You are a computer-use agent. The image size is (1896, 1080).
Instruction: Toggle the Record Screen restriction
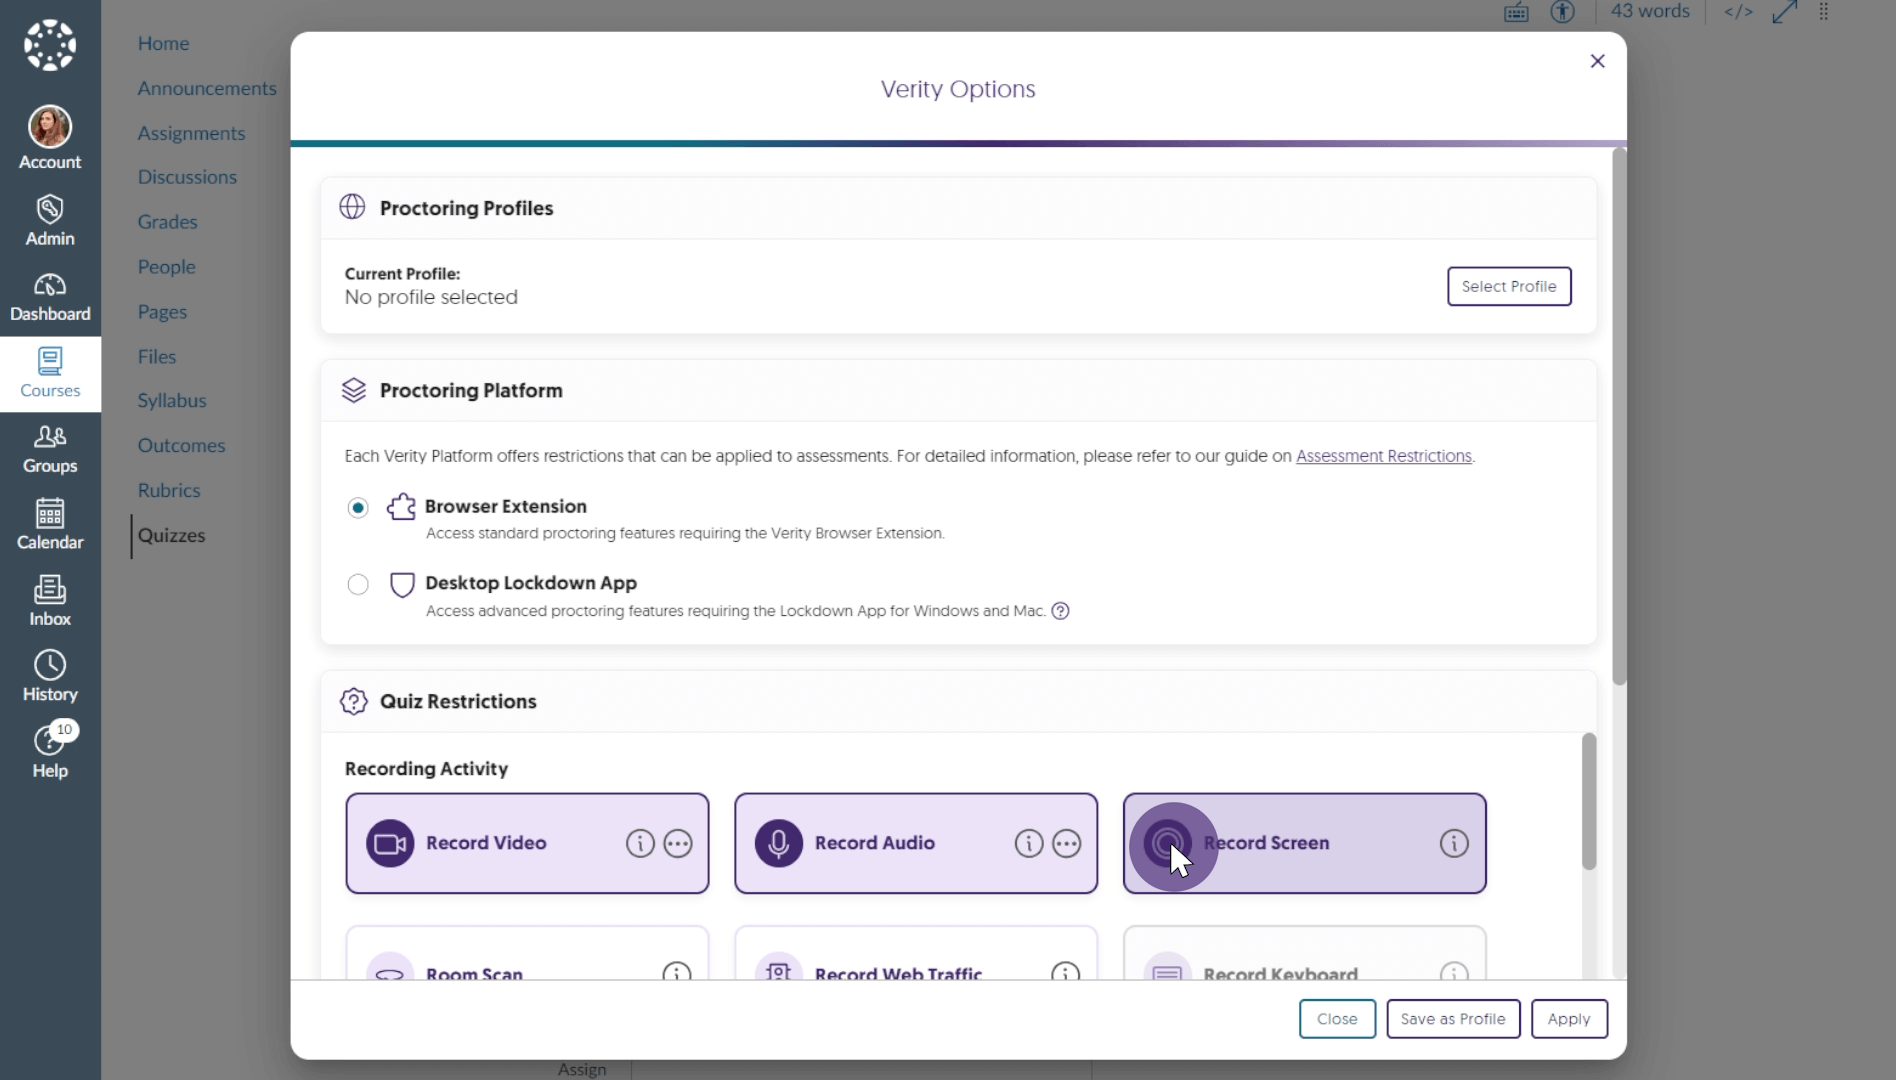coord(1304,843)
